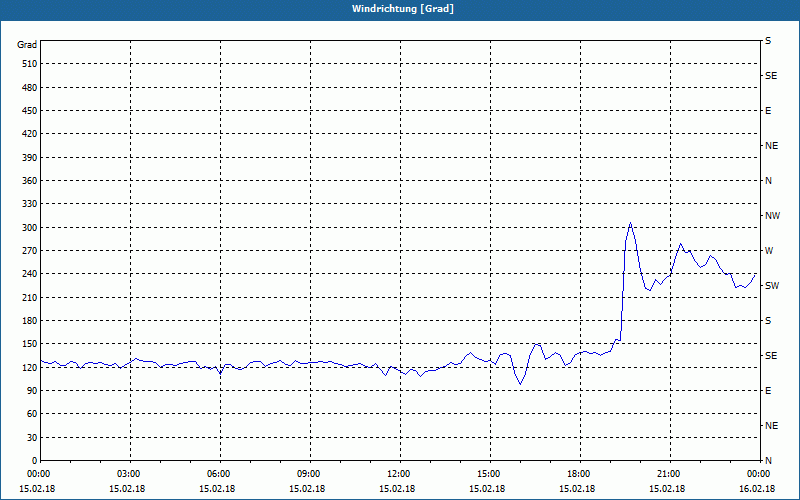Screen dimensions: 800x500
Task: Select the 510 y-axis value
Action: [x=30, y=64]
